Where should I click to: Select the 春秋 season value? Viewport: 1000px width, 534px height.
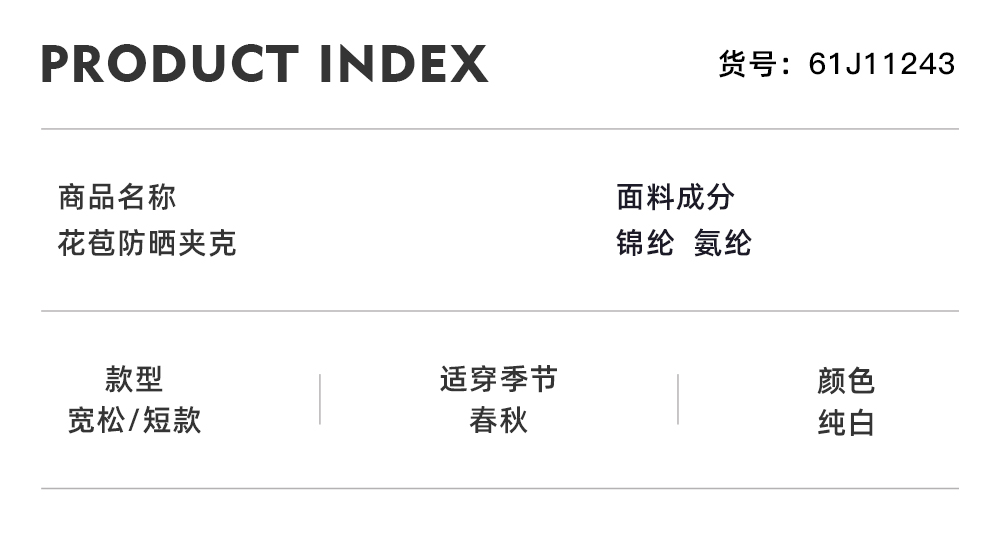point(498,421)
